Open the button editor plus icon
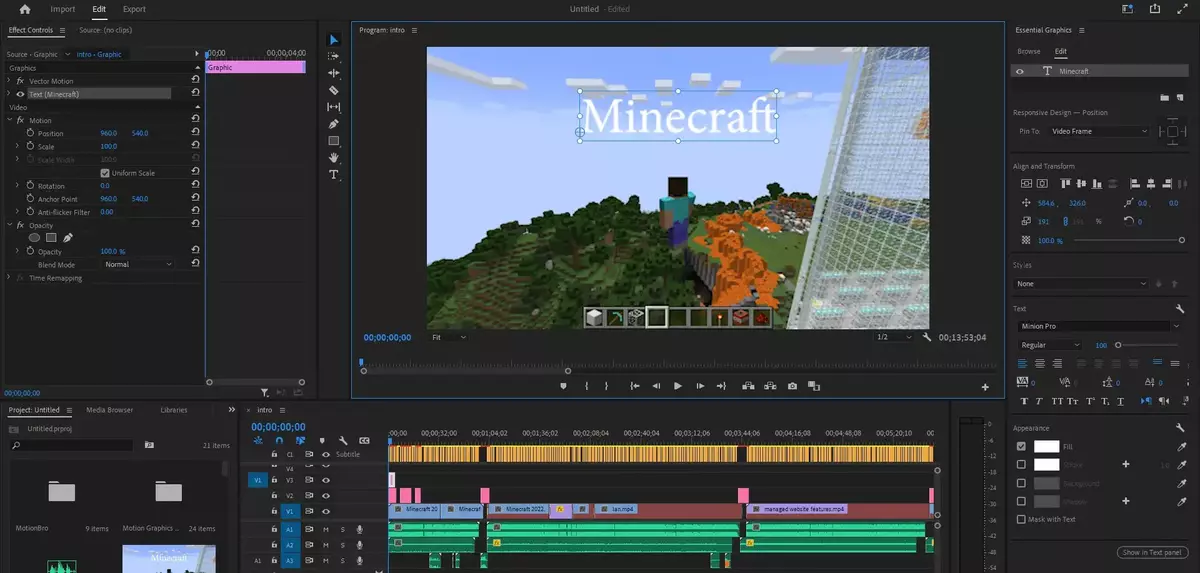The width and height of the screenshot is (1200, 573). coord(985,387)
